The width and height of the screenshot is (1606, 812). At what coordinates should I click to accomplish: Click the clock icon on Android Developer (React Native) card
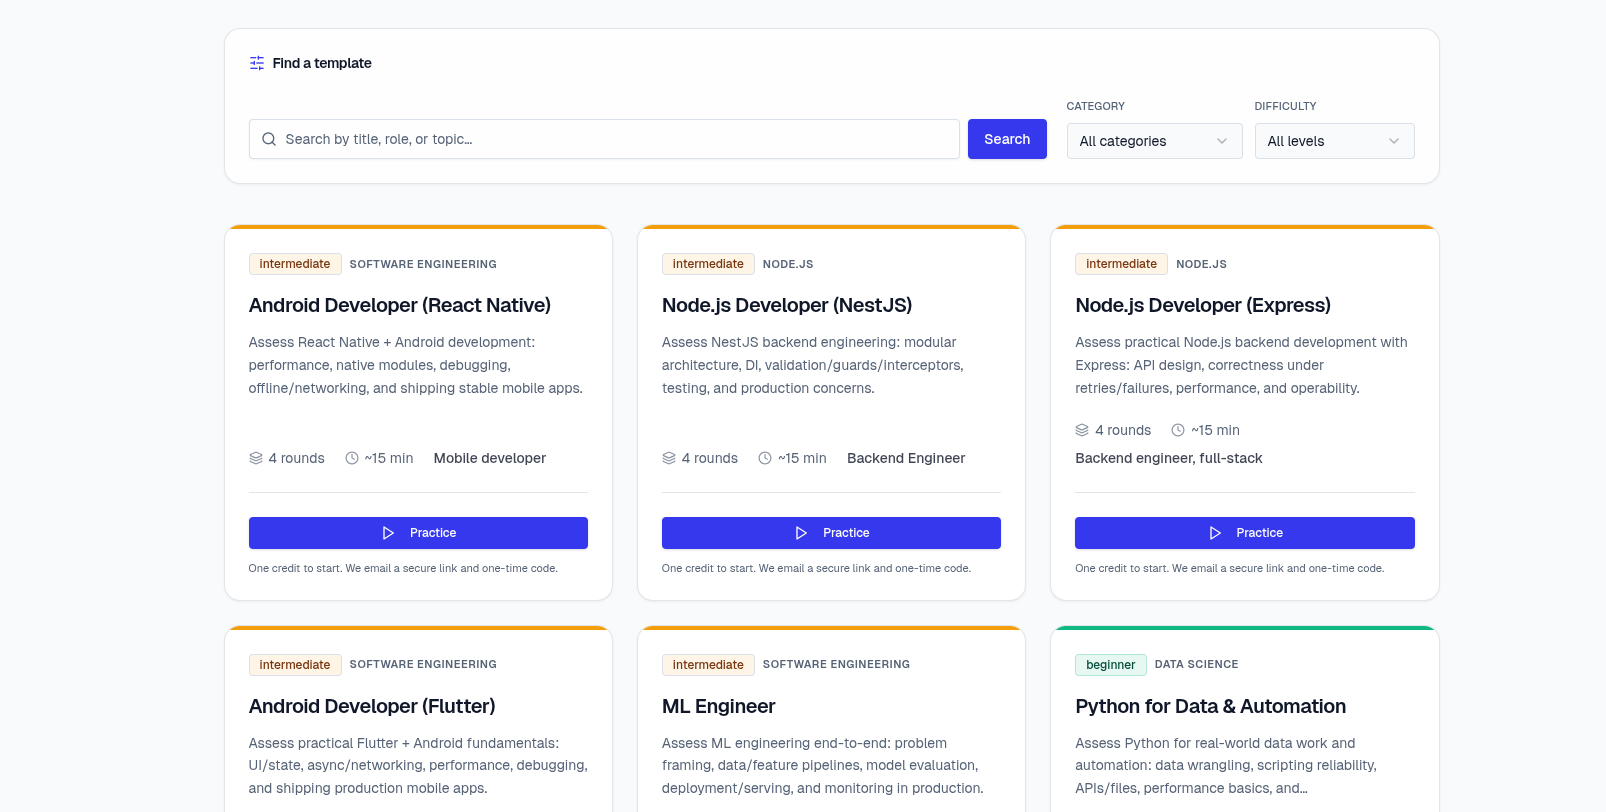tap(352, 458)
